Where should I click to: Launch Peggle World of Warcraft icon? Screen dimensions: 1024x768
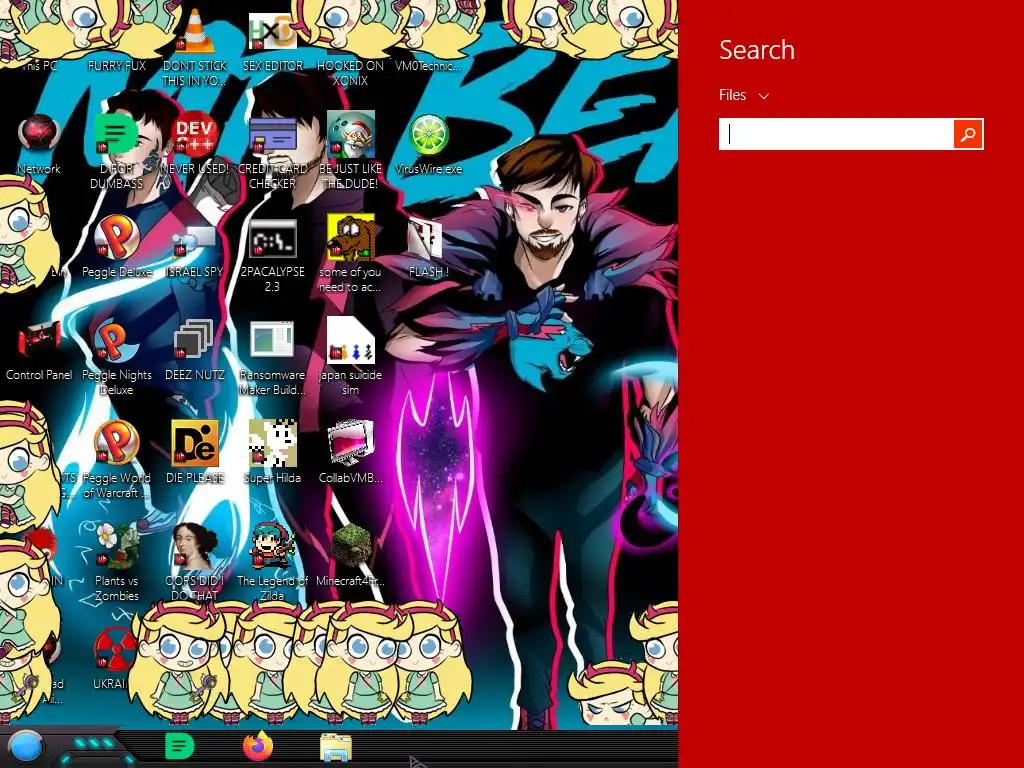(x=116, y=443)
